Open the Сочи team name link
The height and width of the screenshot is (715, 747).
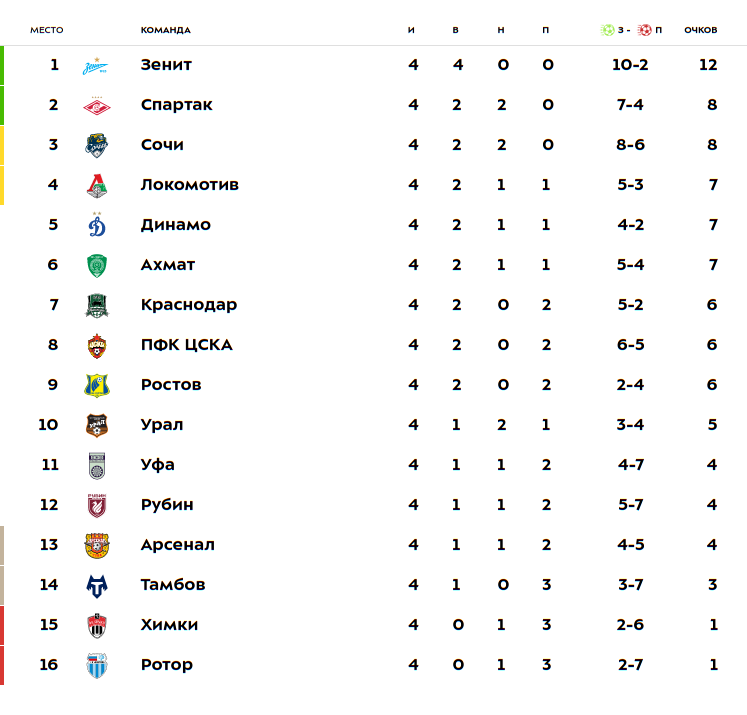pyautogui.click(x=162, y=145)
